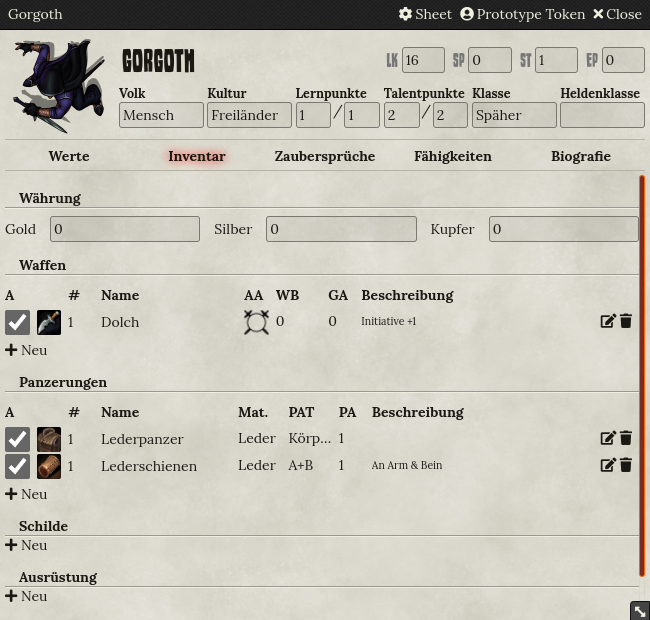Switch to the Zaubersprüche tab
The image size is (650, 620).
coord(325,156)
